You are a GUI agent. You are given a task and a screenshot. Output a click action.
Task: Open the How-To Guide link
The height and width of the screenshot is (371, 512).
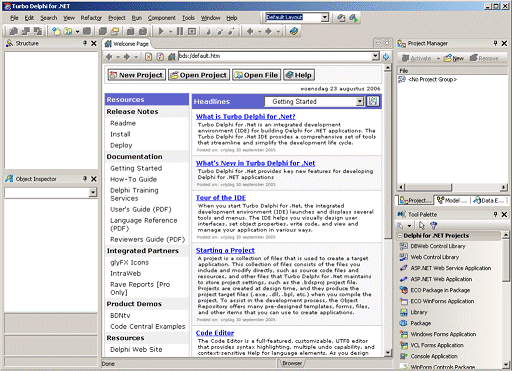(x=133, y=179)
